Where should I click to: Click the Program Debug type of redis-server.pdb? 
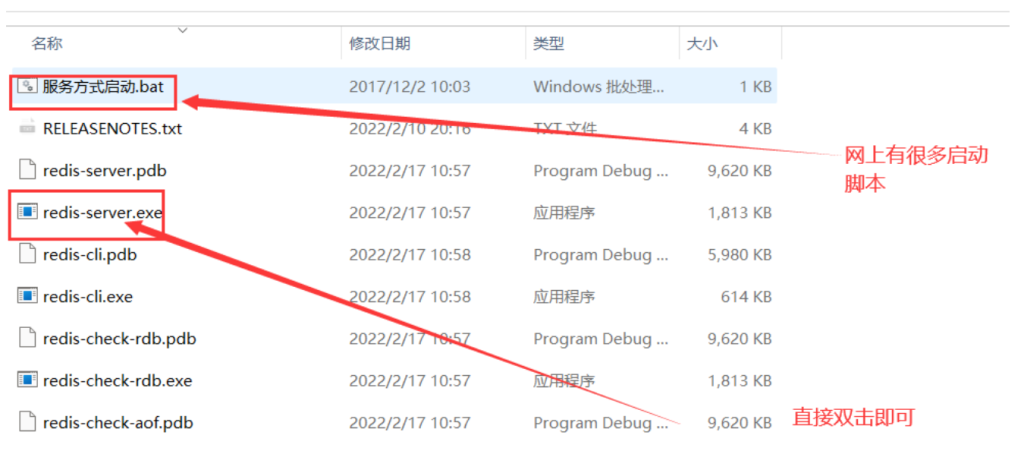click(x=601, y=171)
